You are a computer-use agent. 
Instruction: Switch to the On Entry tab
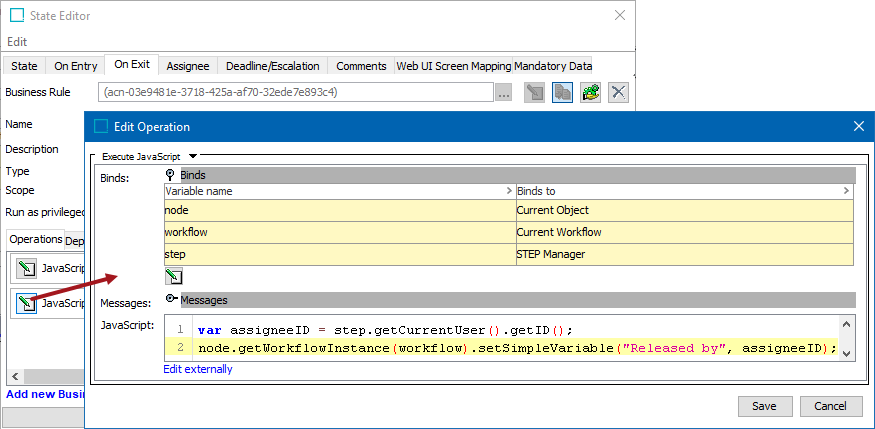coord(75,66)
